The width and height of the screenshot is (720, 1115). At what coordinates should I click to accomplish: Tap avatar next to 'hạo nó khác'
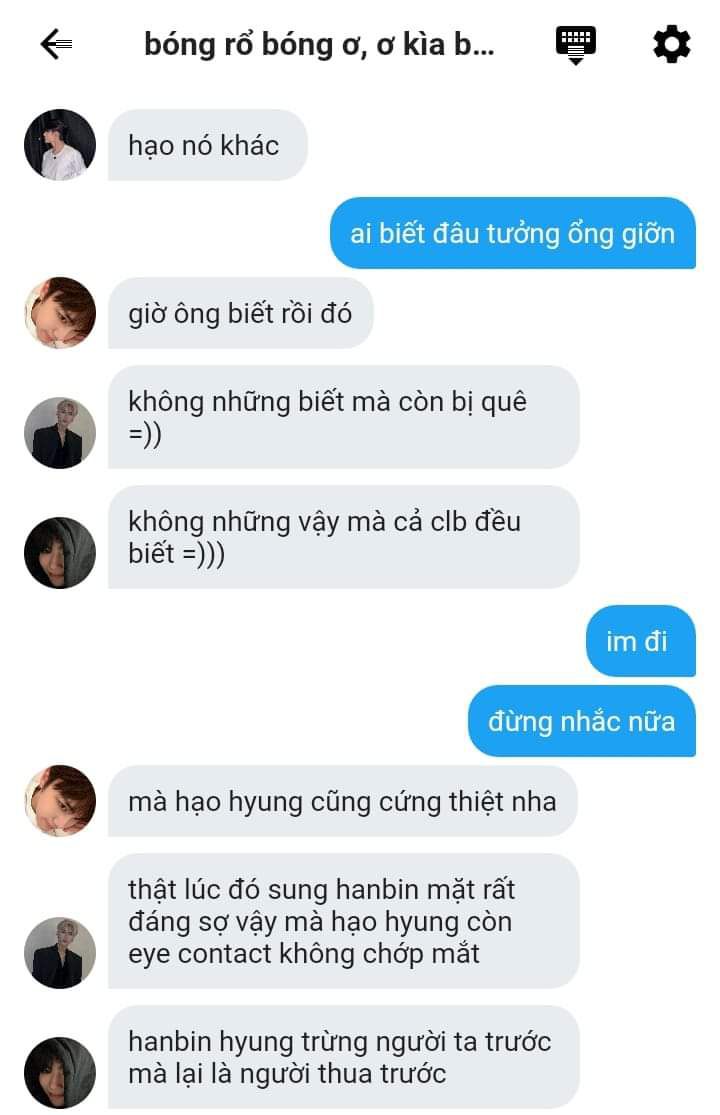(60, 144)
